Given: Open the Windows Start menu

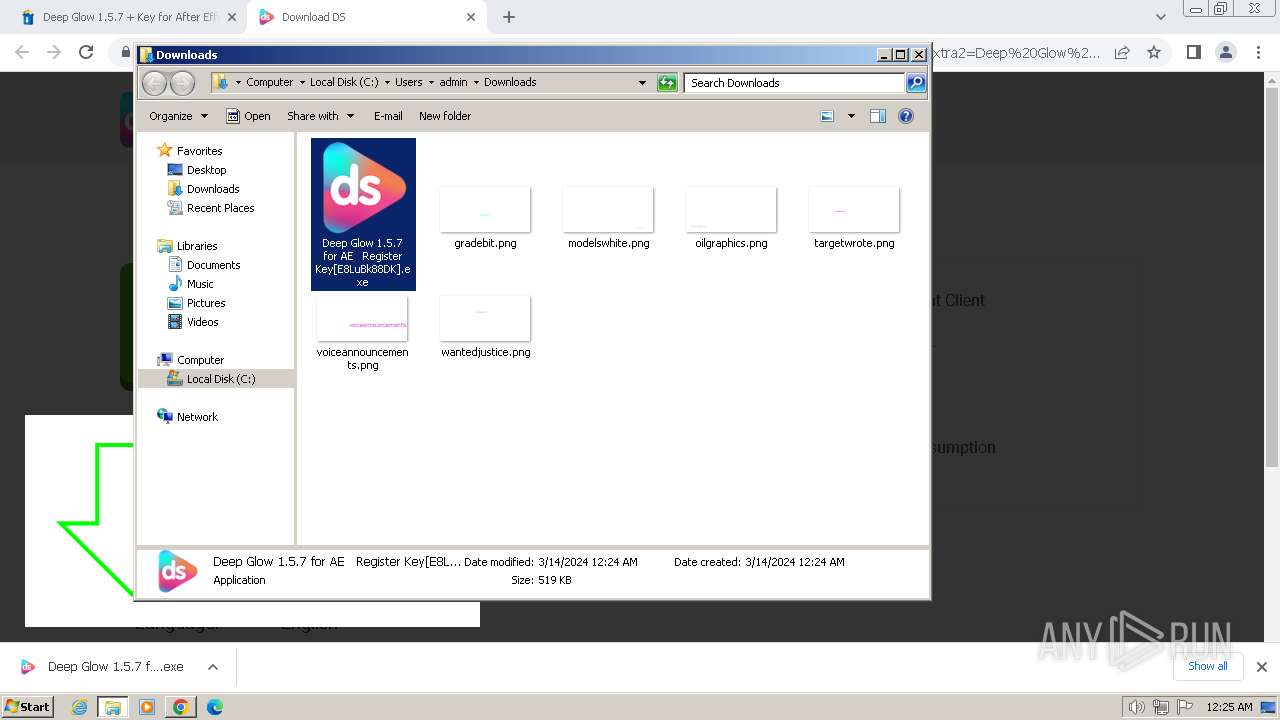Looking at the screenshot, I should pyautogui.click(x=28, y=706).
